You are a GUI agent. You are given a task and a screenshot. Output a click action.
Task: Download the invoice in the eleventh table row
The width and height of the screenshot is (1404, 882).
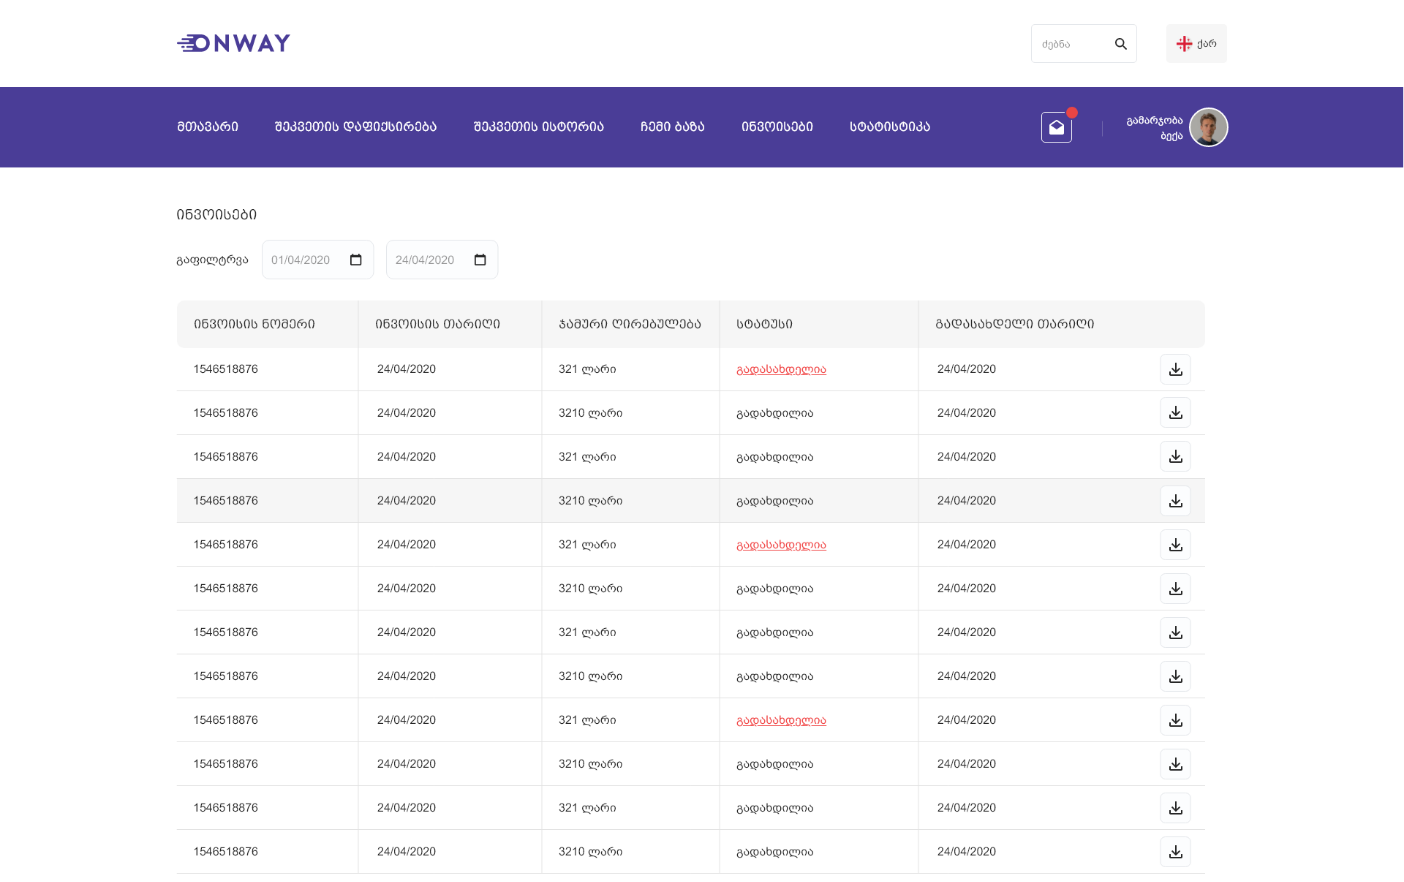tap(1175, 808)
